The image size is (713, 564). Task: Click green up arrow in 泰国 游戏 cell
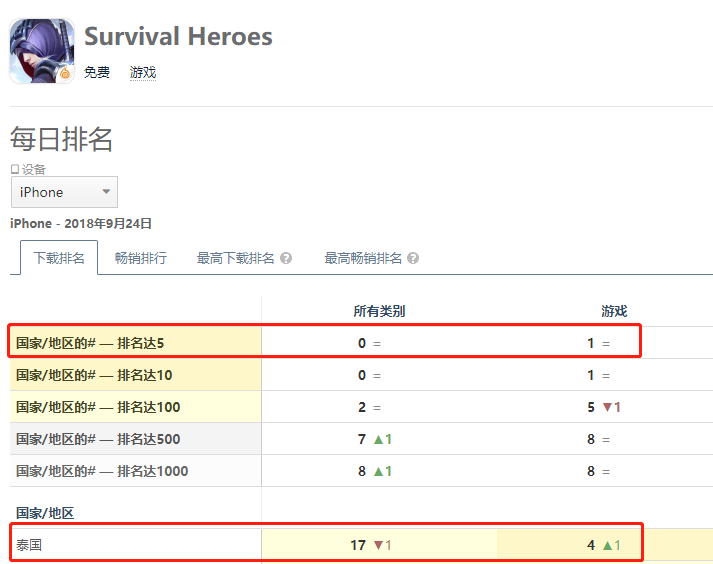[608, 545]
